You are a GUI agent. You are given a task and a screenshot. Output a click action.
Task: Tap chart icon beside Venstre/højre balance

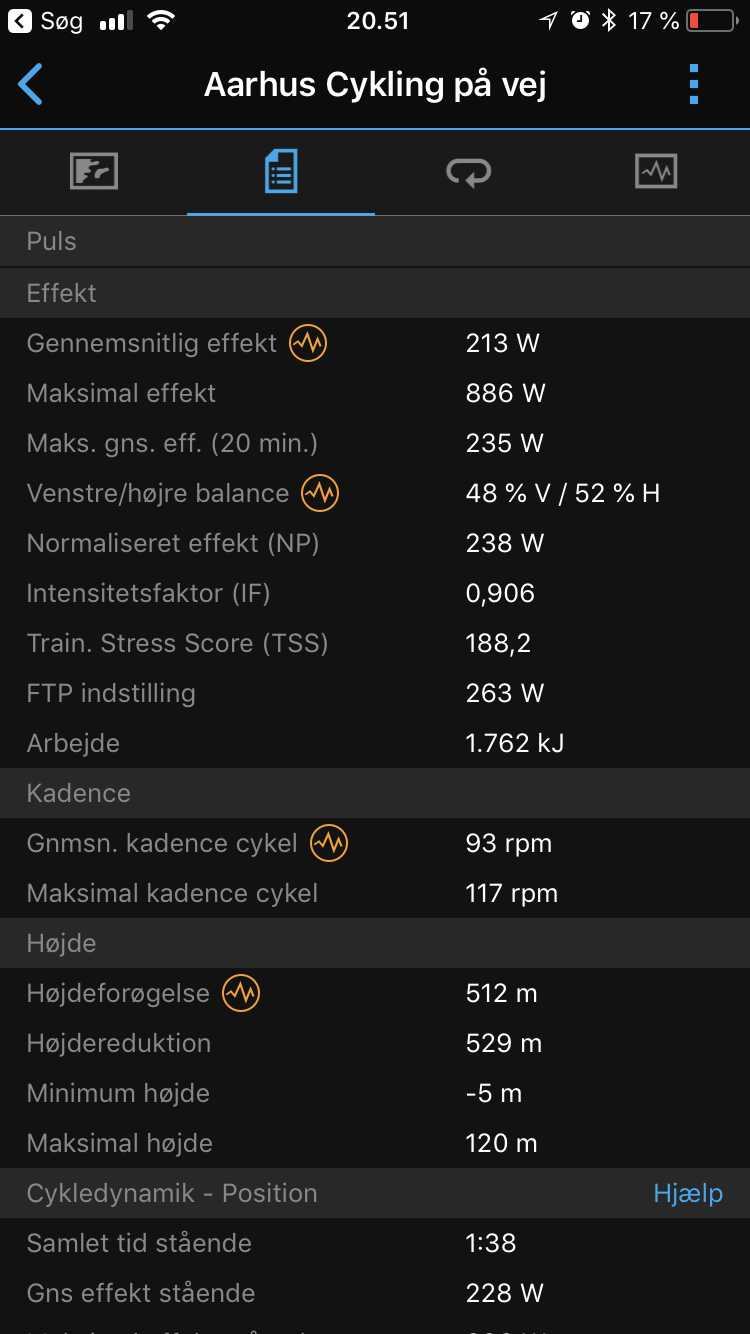320,493
